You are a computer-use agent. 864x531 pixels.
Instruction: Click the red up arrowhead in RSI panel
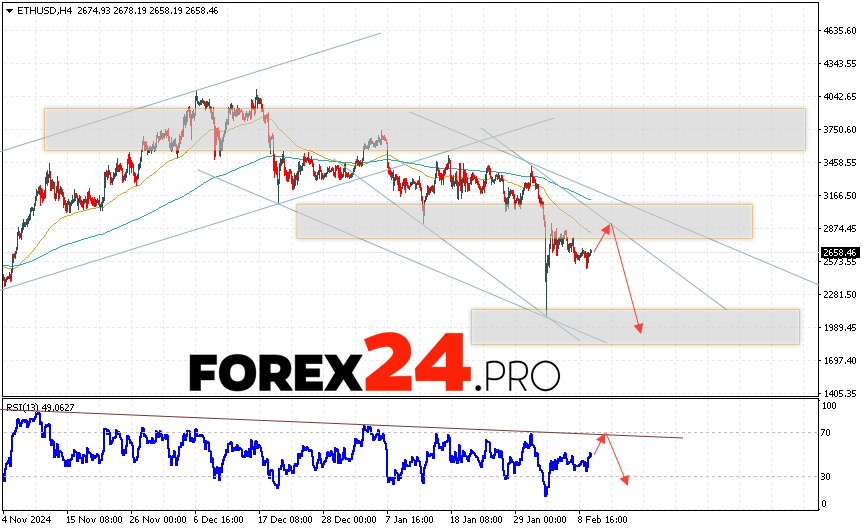602,436
